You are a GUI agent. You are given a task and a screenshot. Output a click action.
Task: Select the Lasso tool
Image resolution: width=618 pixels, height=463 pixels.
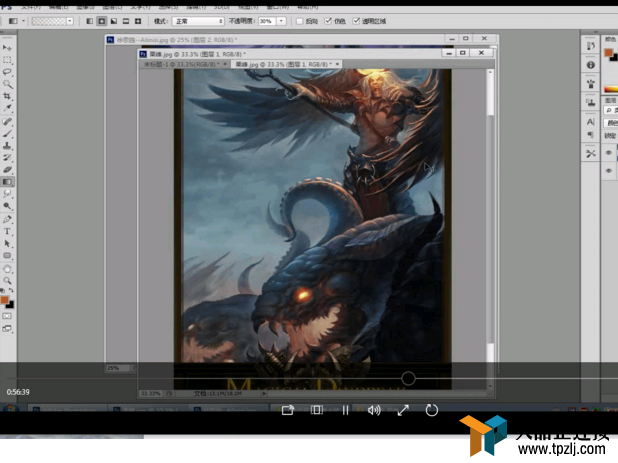pyautogui.click(x=7, y=72)
